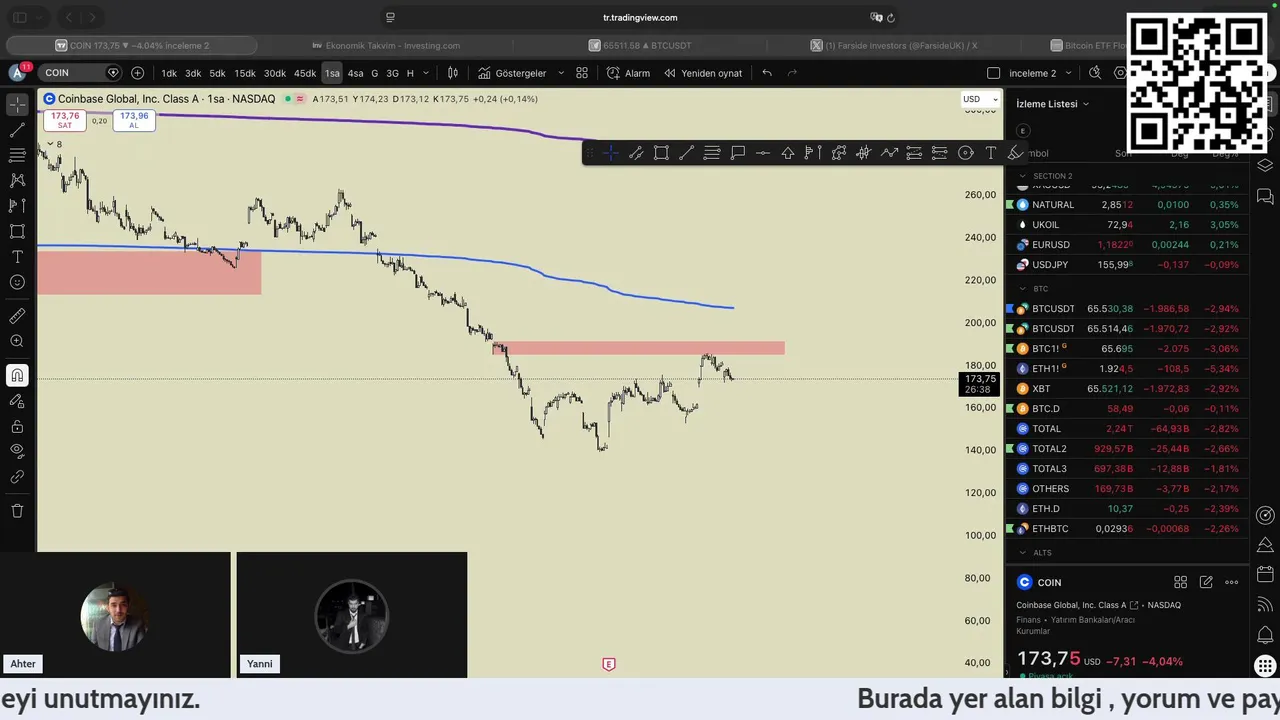Viewport: 1280px width, 720px height.
Task: Select the trend line tool in left sidebar
Action: tap(17, 130)
